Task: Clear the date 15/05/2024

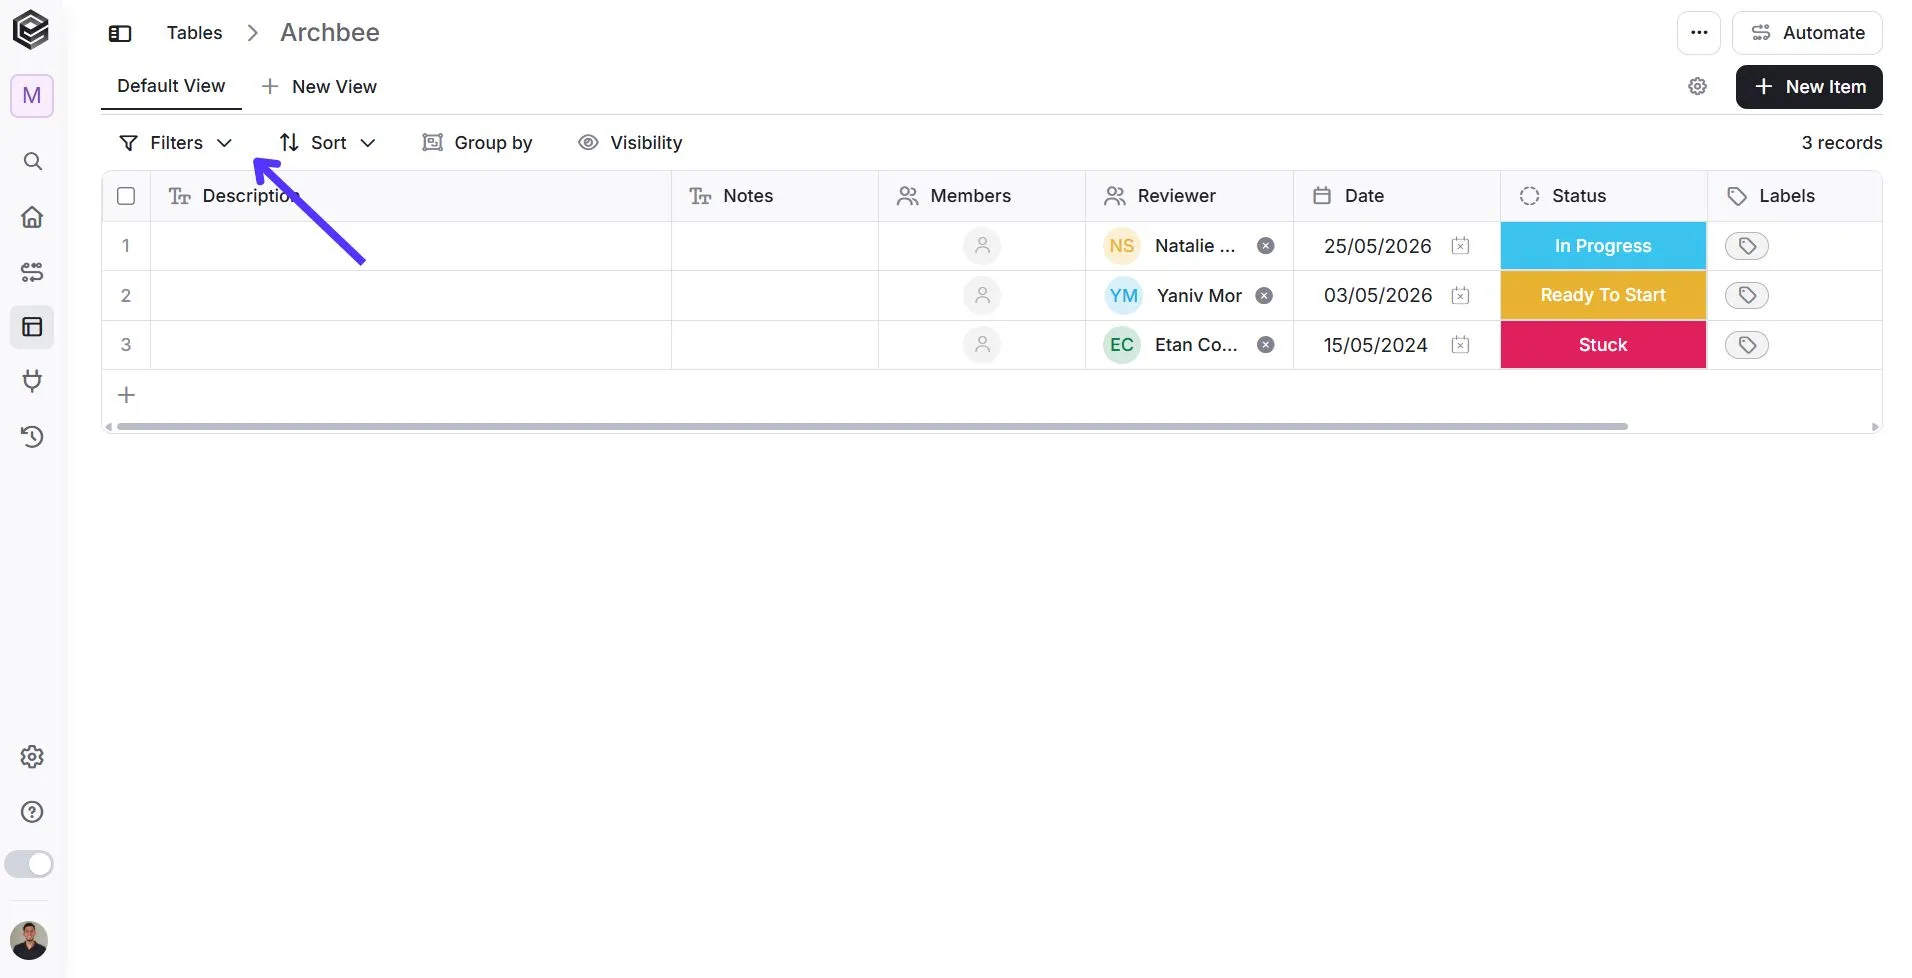Action: point(1460,345)
